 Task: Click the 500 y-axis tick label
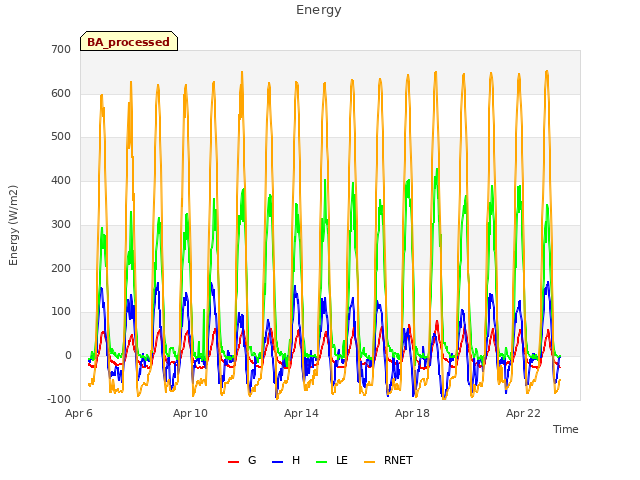point(61,137)
